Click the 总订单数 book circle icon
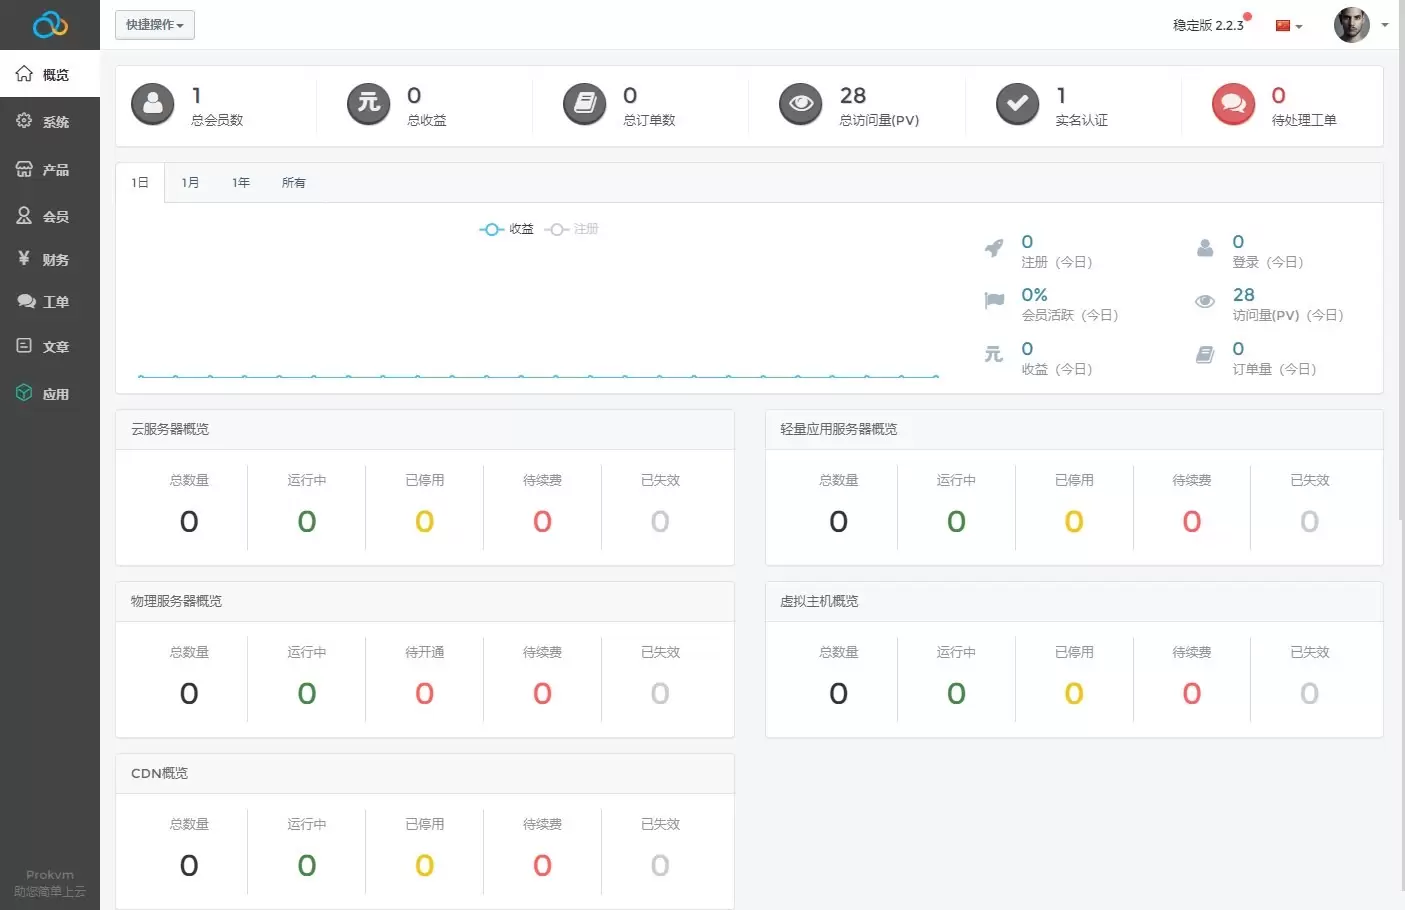The image size is (1405, 910). click(x=585, y=104)
